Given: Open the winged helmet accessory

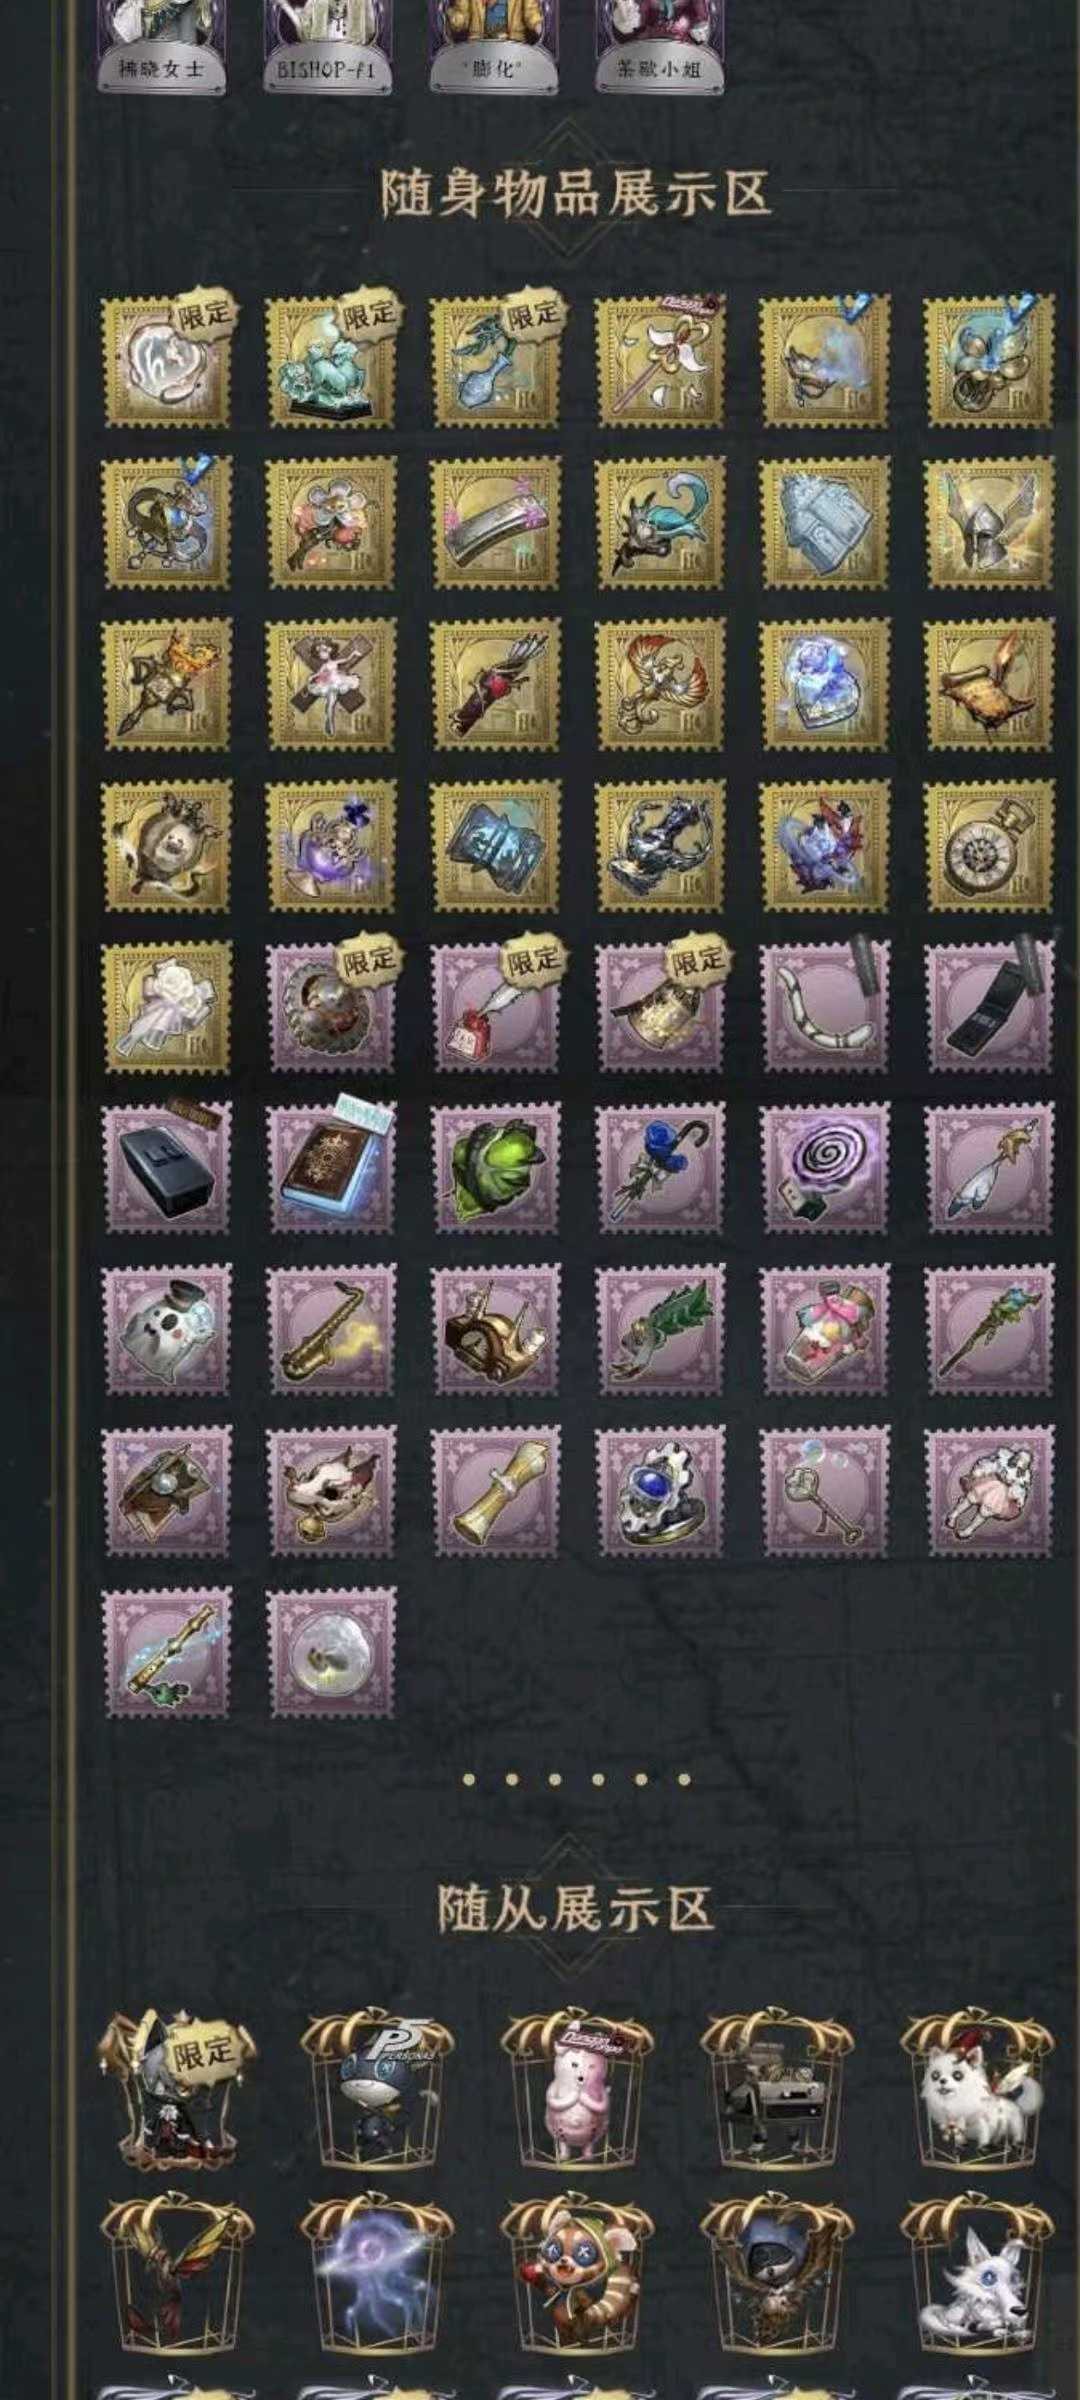Looking at the screenshot, I should 989,522.
